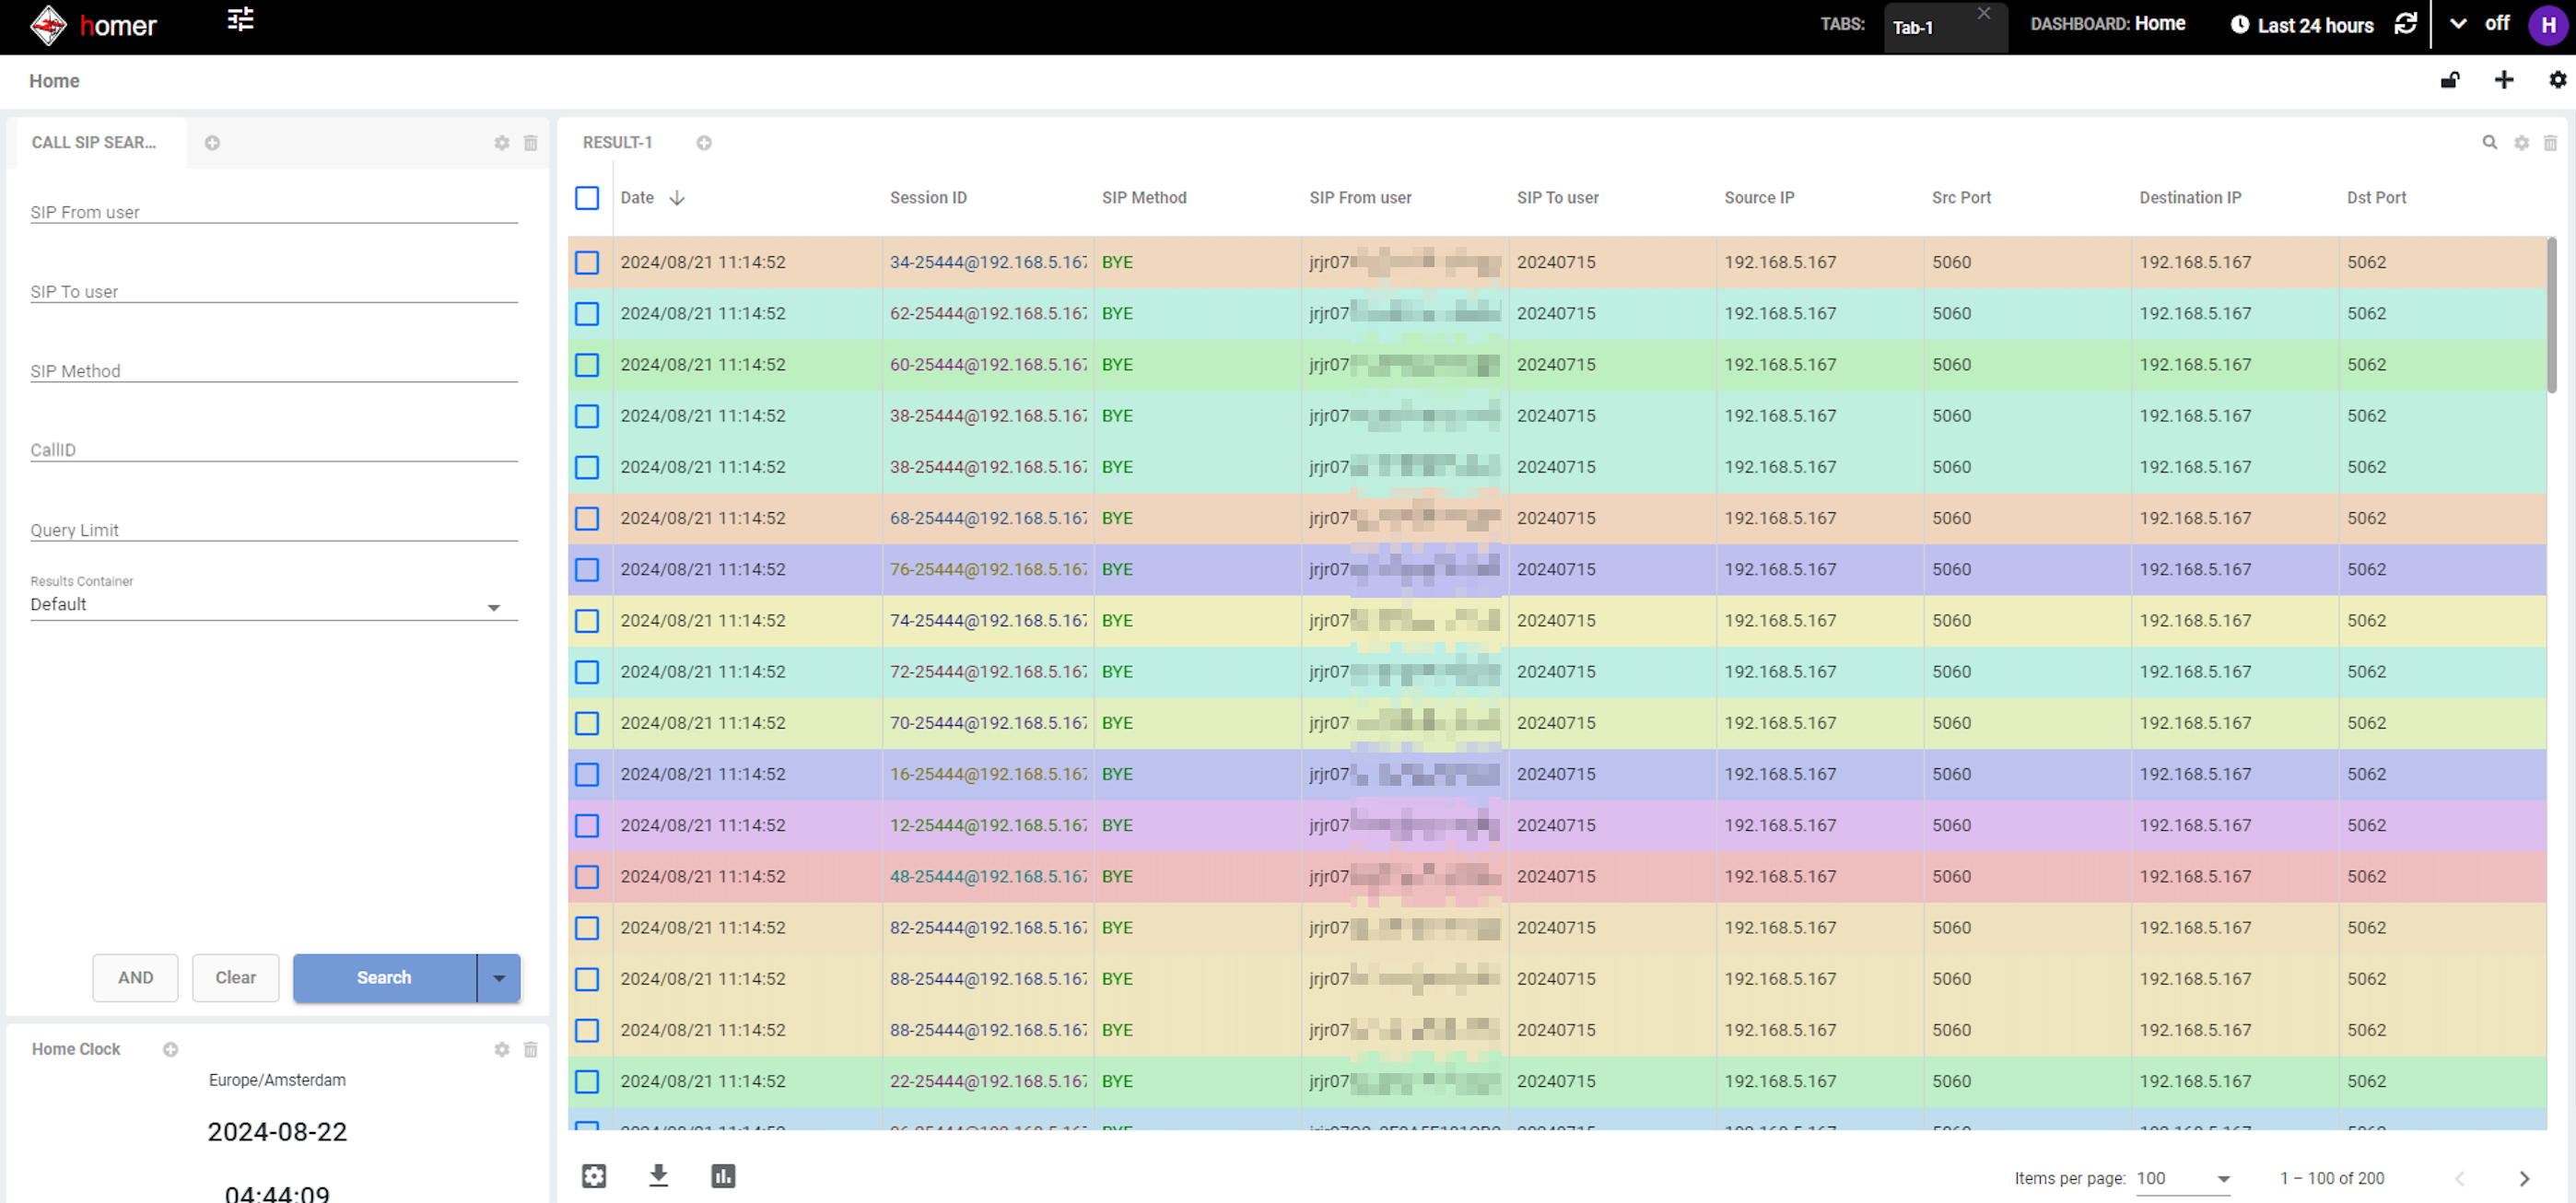
Task: Delete the Call SIP Search widget via trash icon
Action: [x=531, y=143]
